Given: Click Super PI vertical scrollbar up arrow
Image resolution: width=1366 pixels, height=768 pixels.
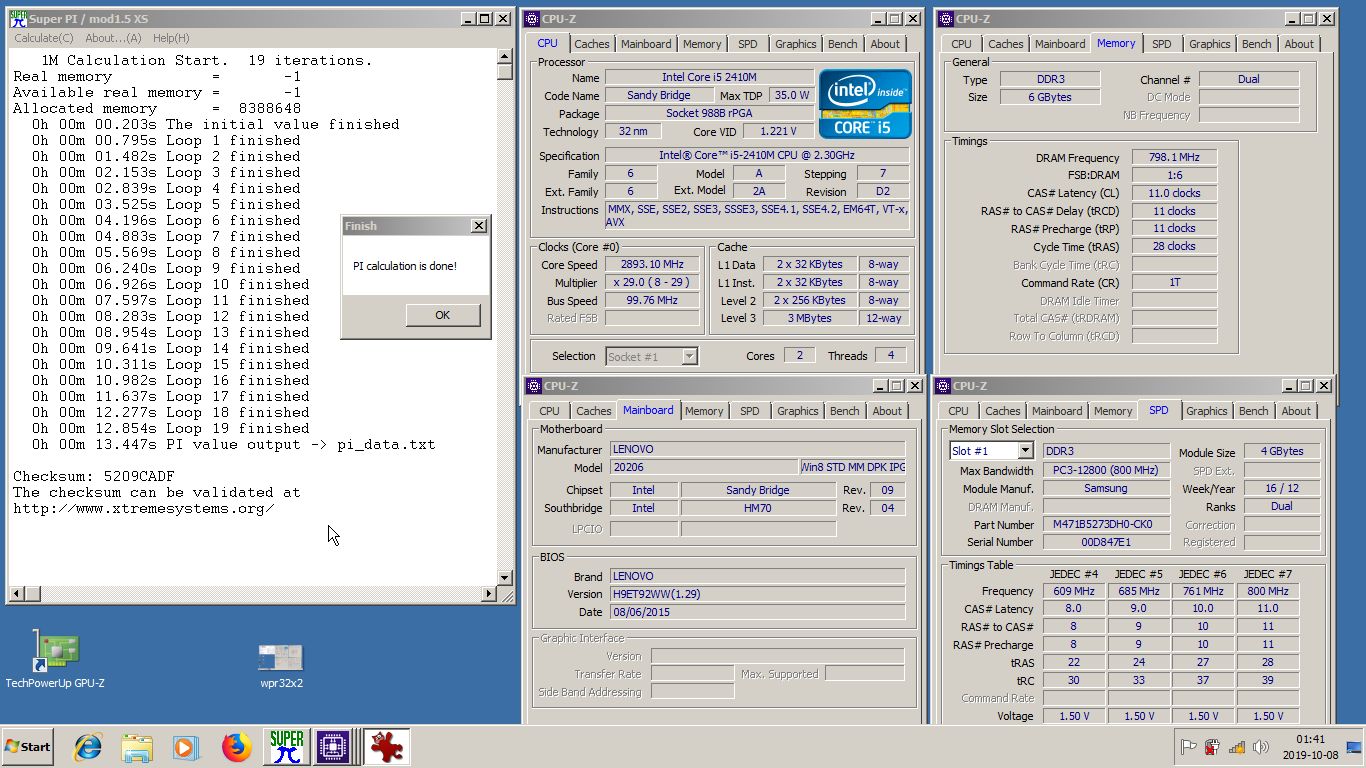Looking at the screenshot, I should tap(505, 57).
